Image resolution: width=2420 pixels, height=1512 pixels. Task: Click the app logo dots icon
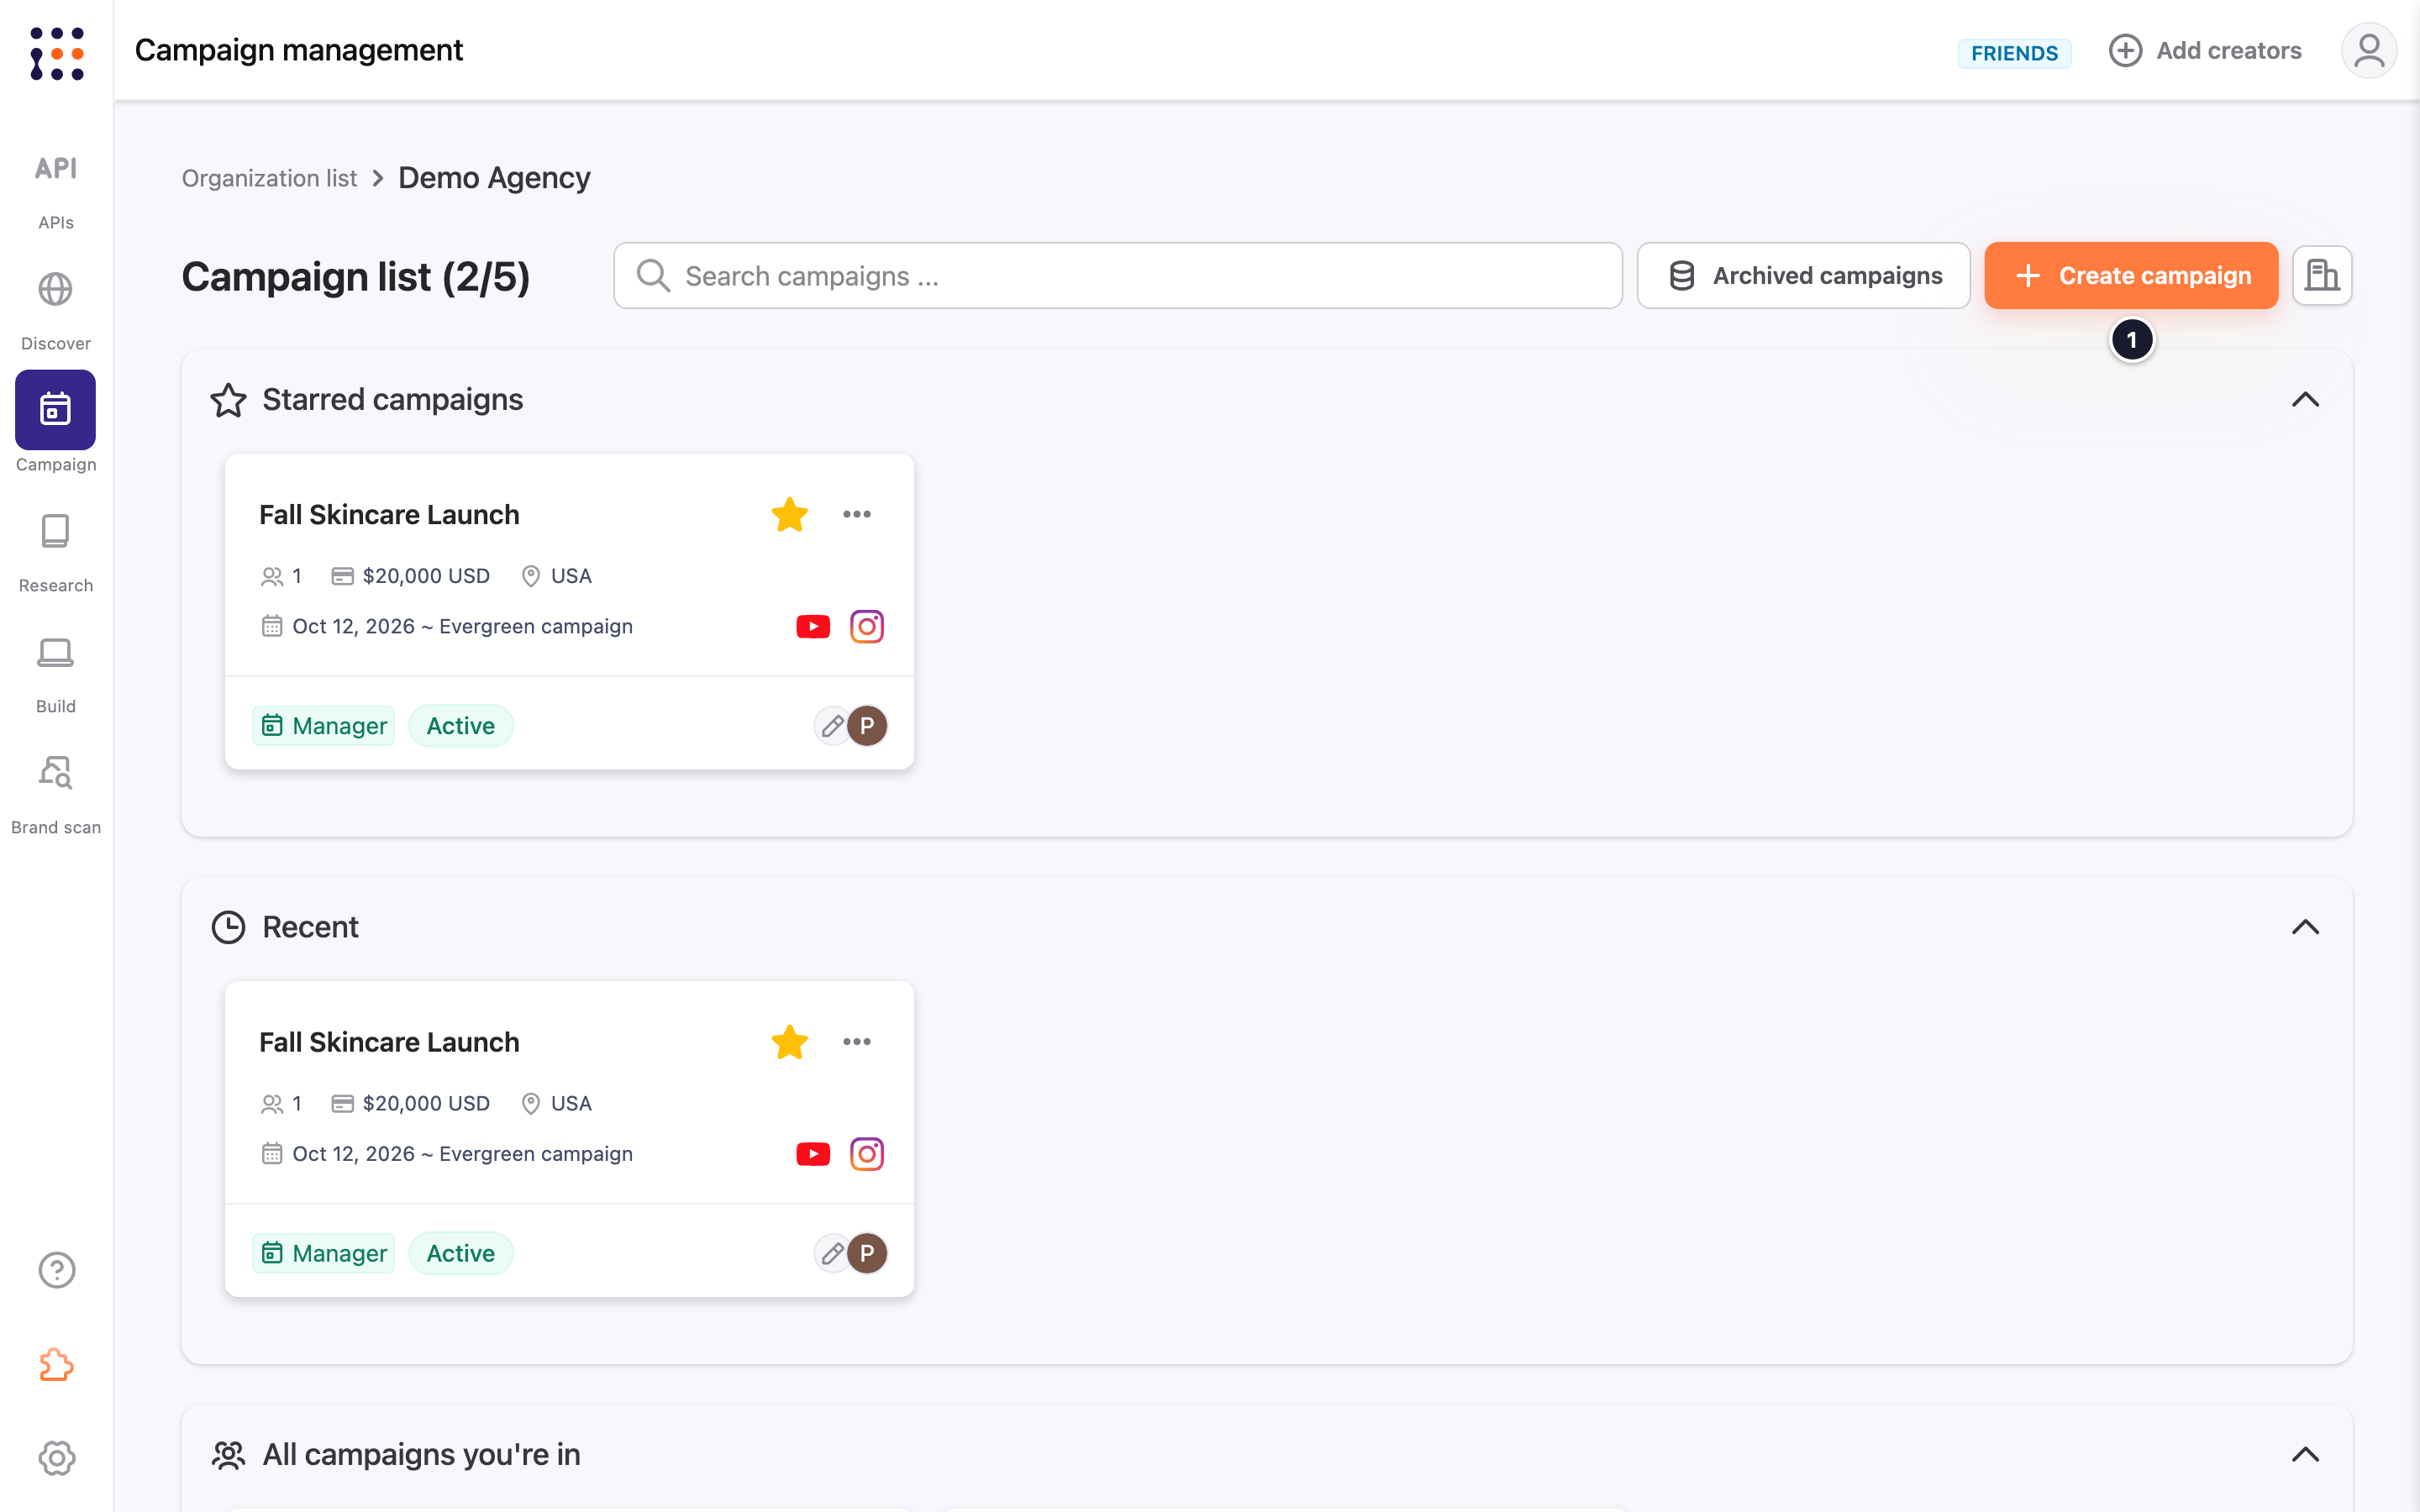(57, 53)
